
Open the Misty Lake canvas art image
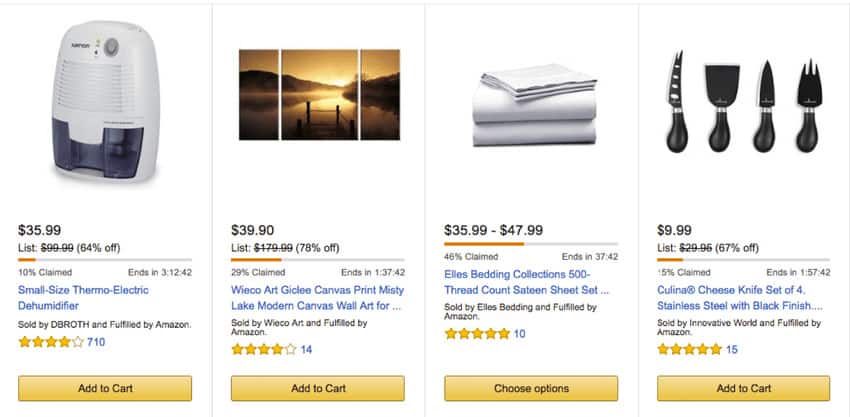click(x=319, y=94)
